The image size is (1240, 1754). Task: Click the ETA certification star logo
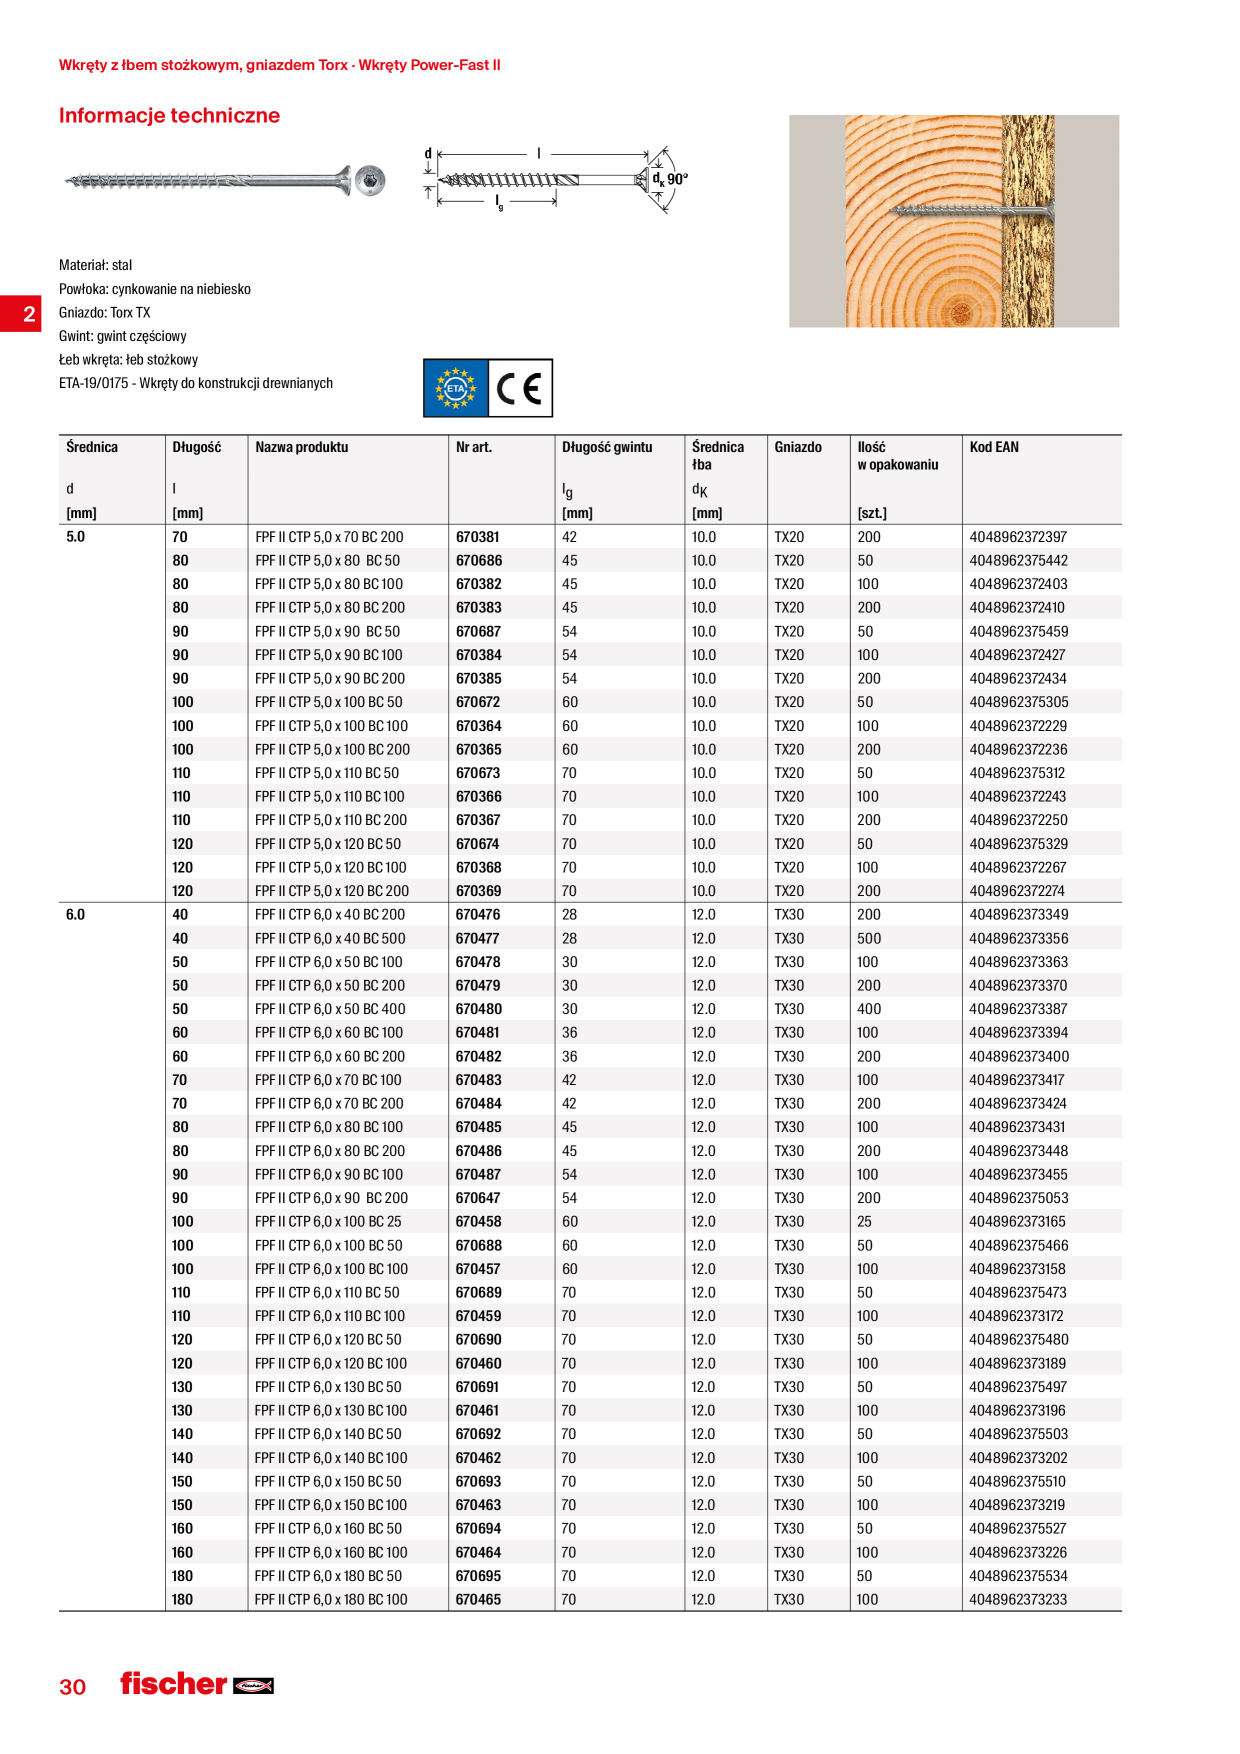tap(456, 388)
